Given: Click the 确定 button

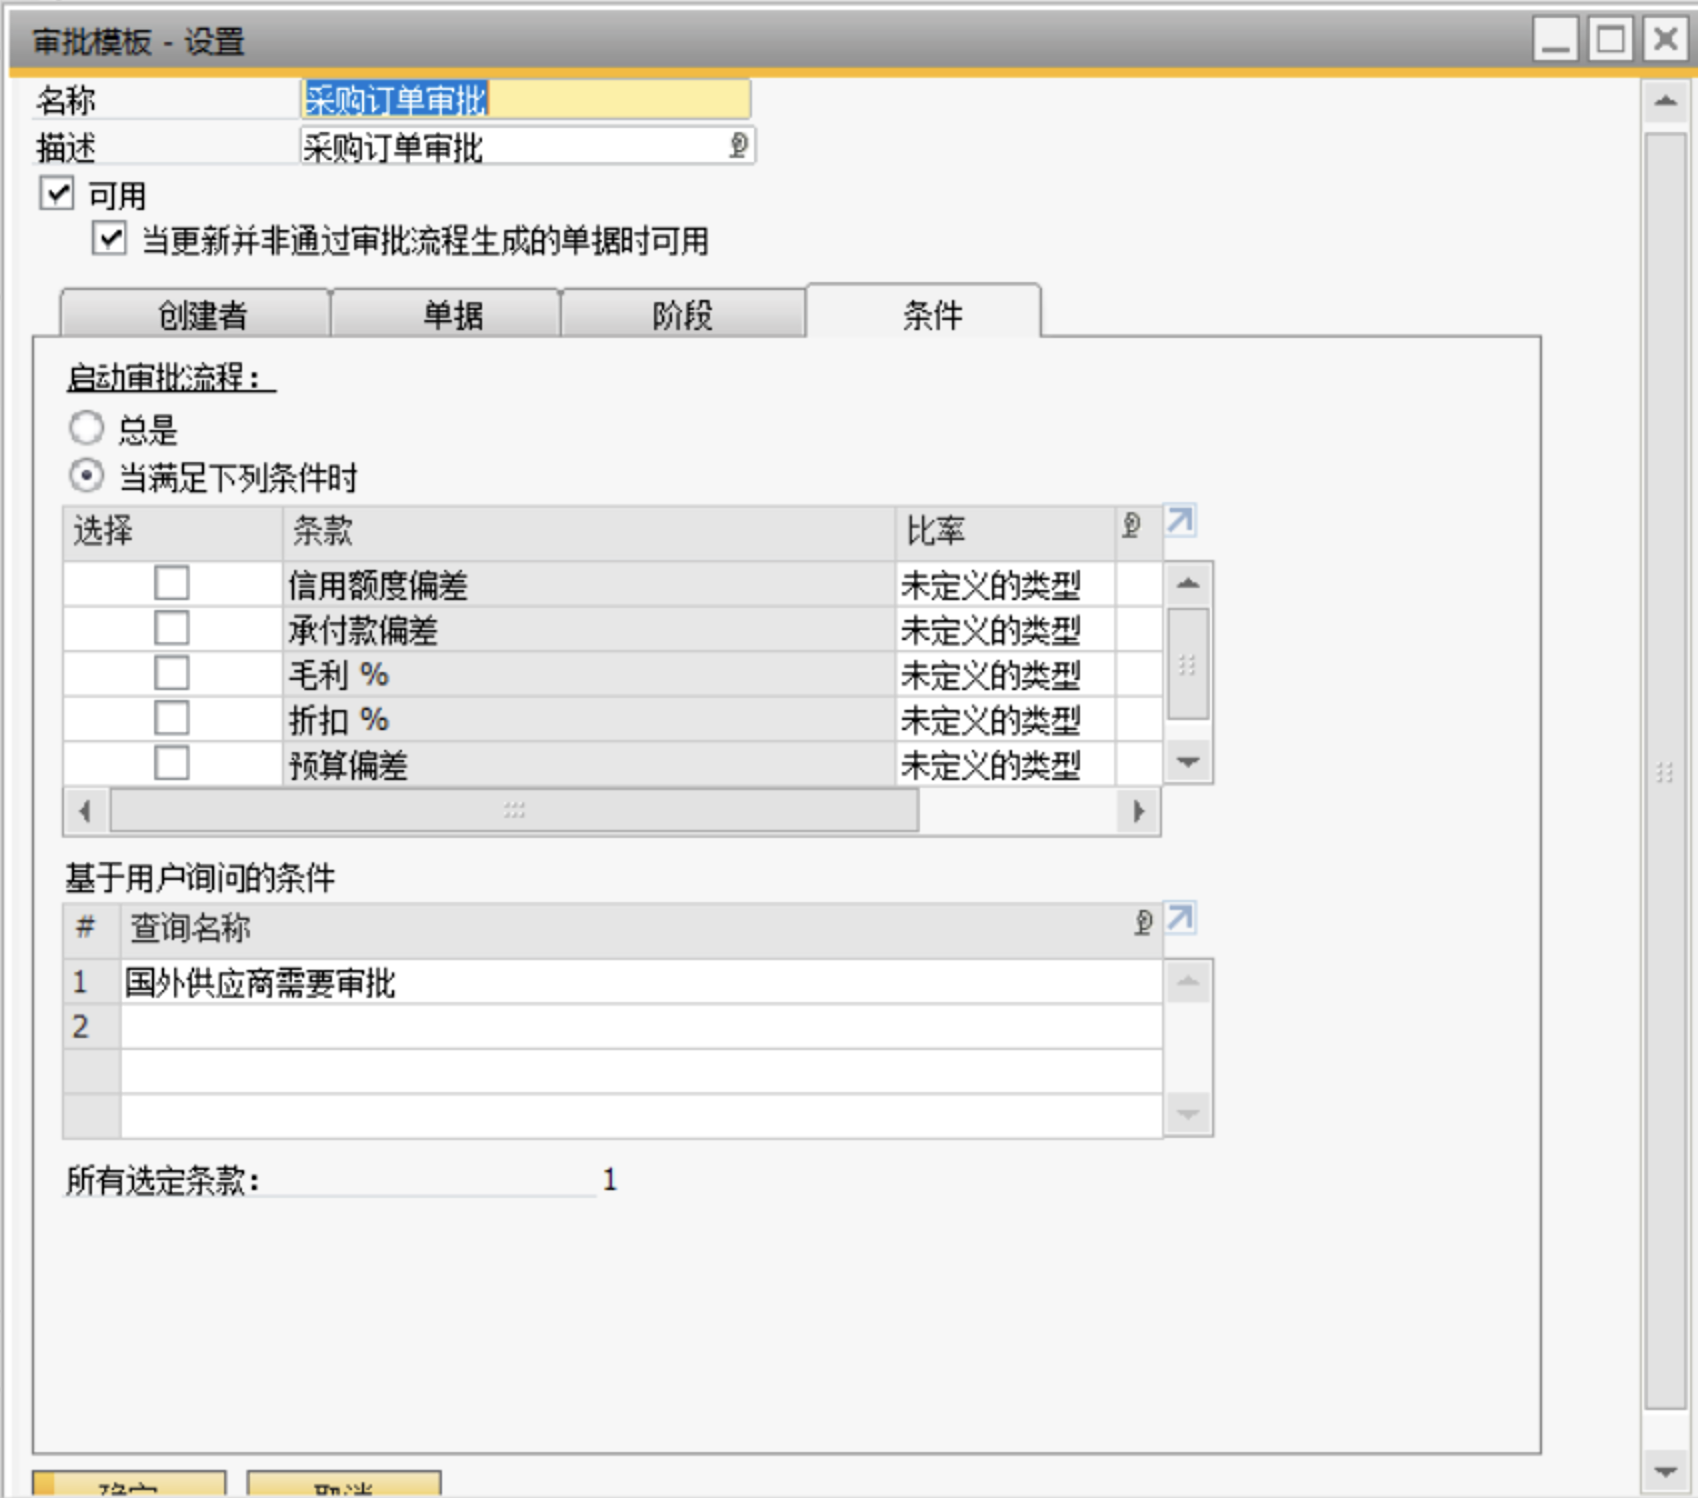Looking at the screenshot, I should click(x=129, y=1484).
